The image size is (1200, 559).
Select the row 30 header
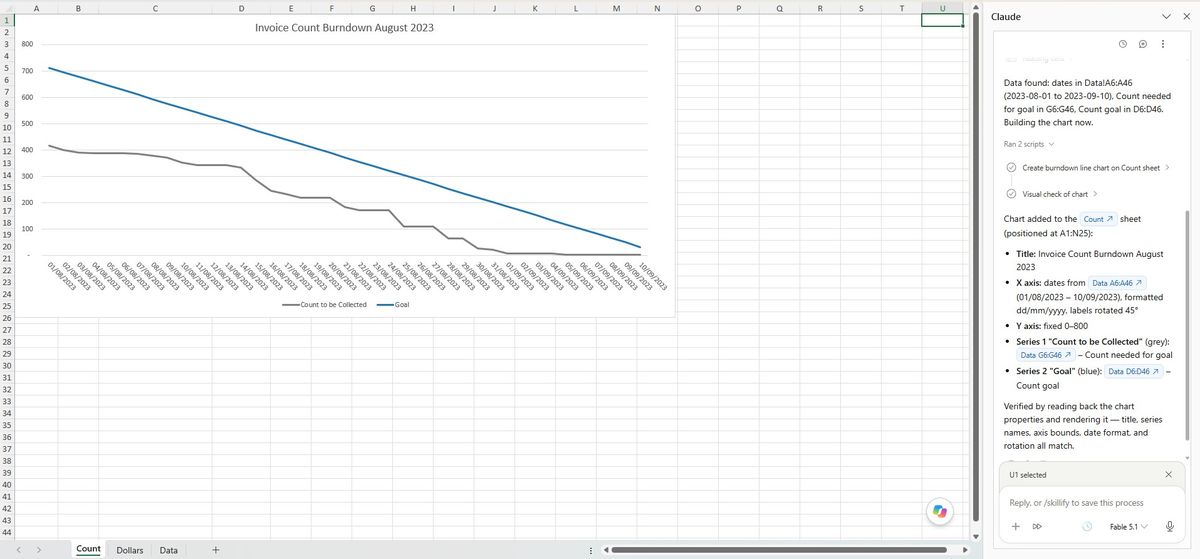point(6,365)
